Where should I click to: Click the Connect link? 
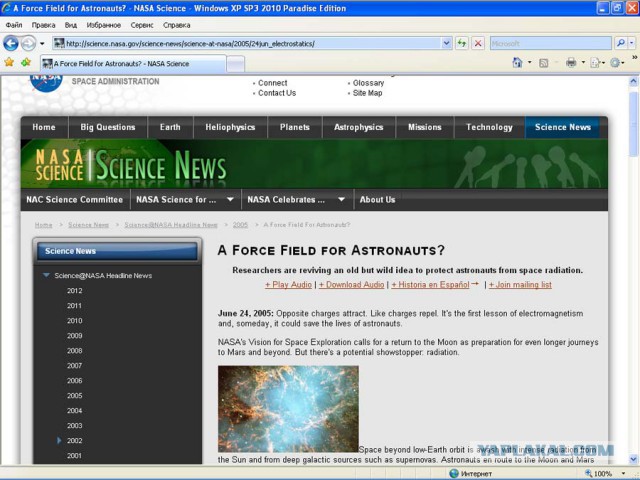(x=272, y=83)
